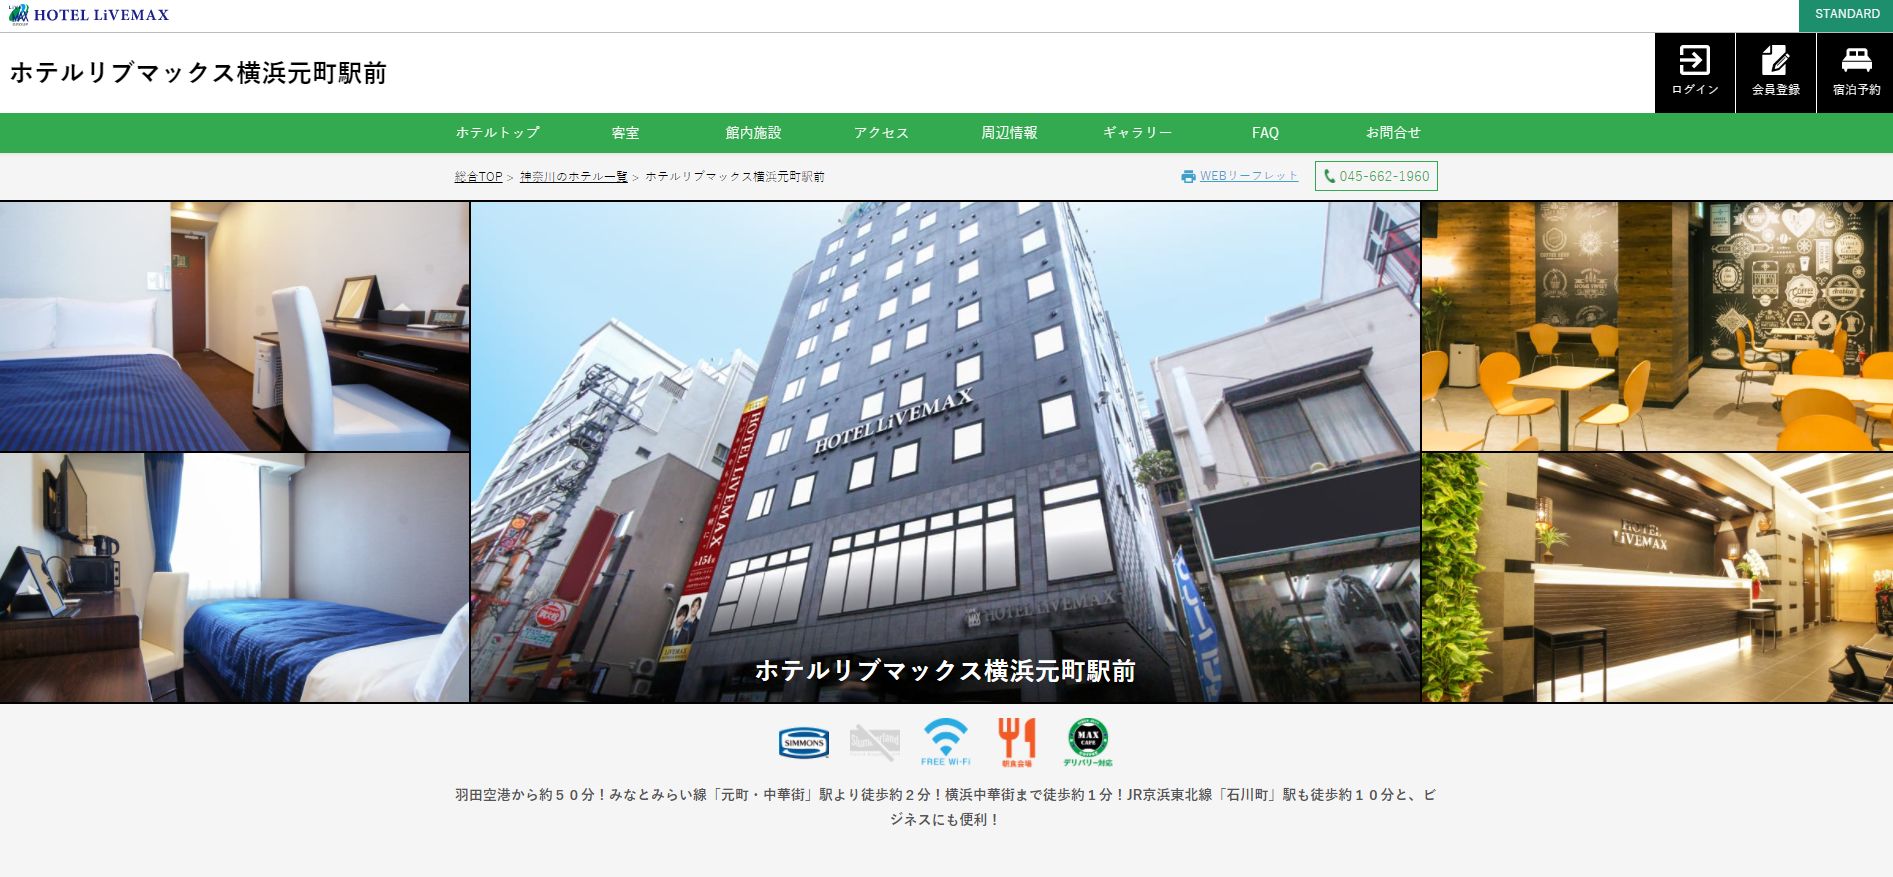Screen dimensions: 1893x877
Task: Open the FAQ menu item
Action: pyautogui.click(x=1265, y=132)
